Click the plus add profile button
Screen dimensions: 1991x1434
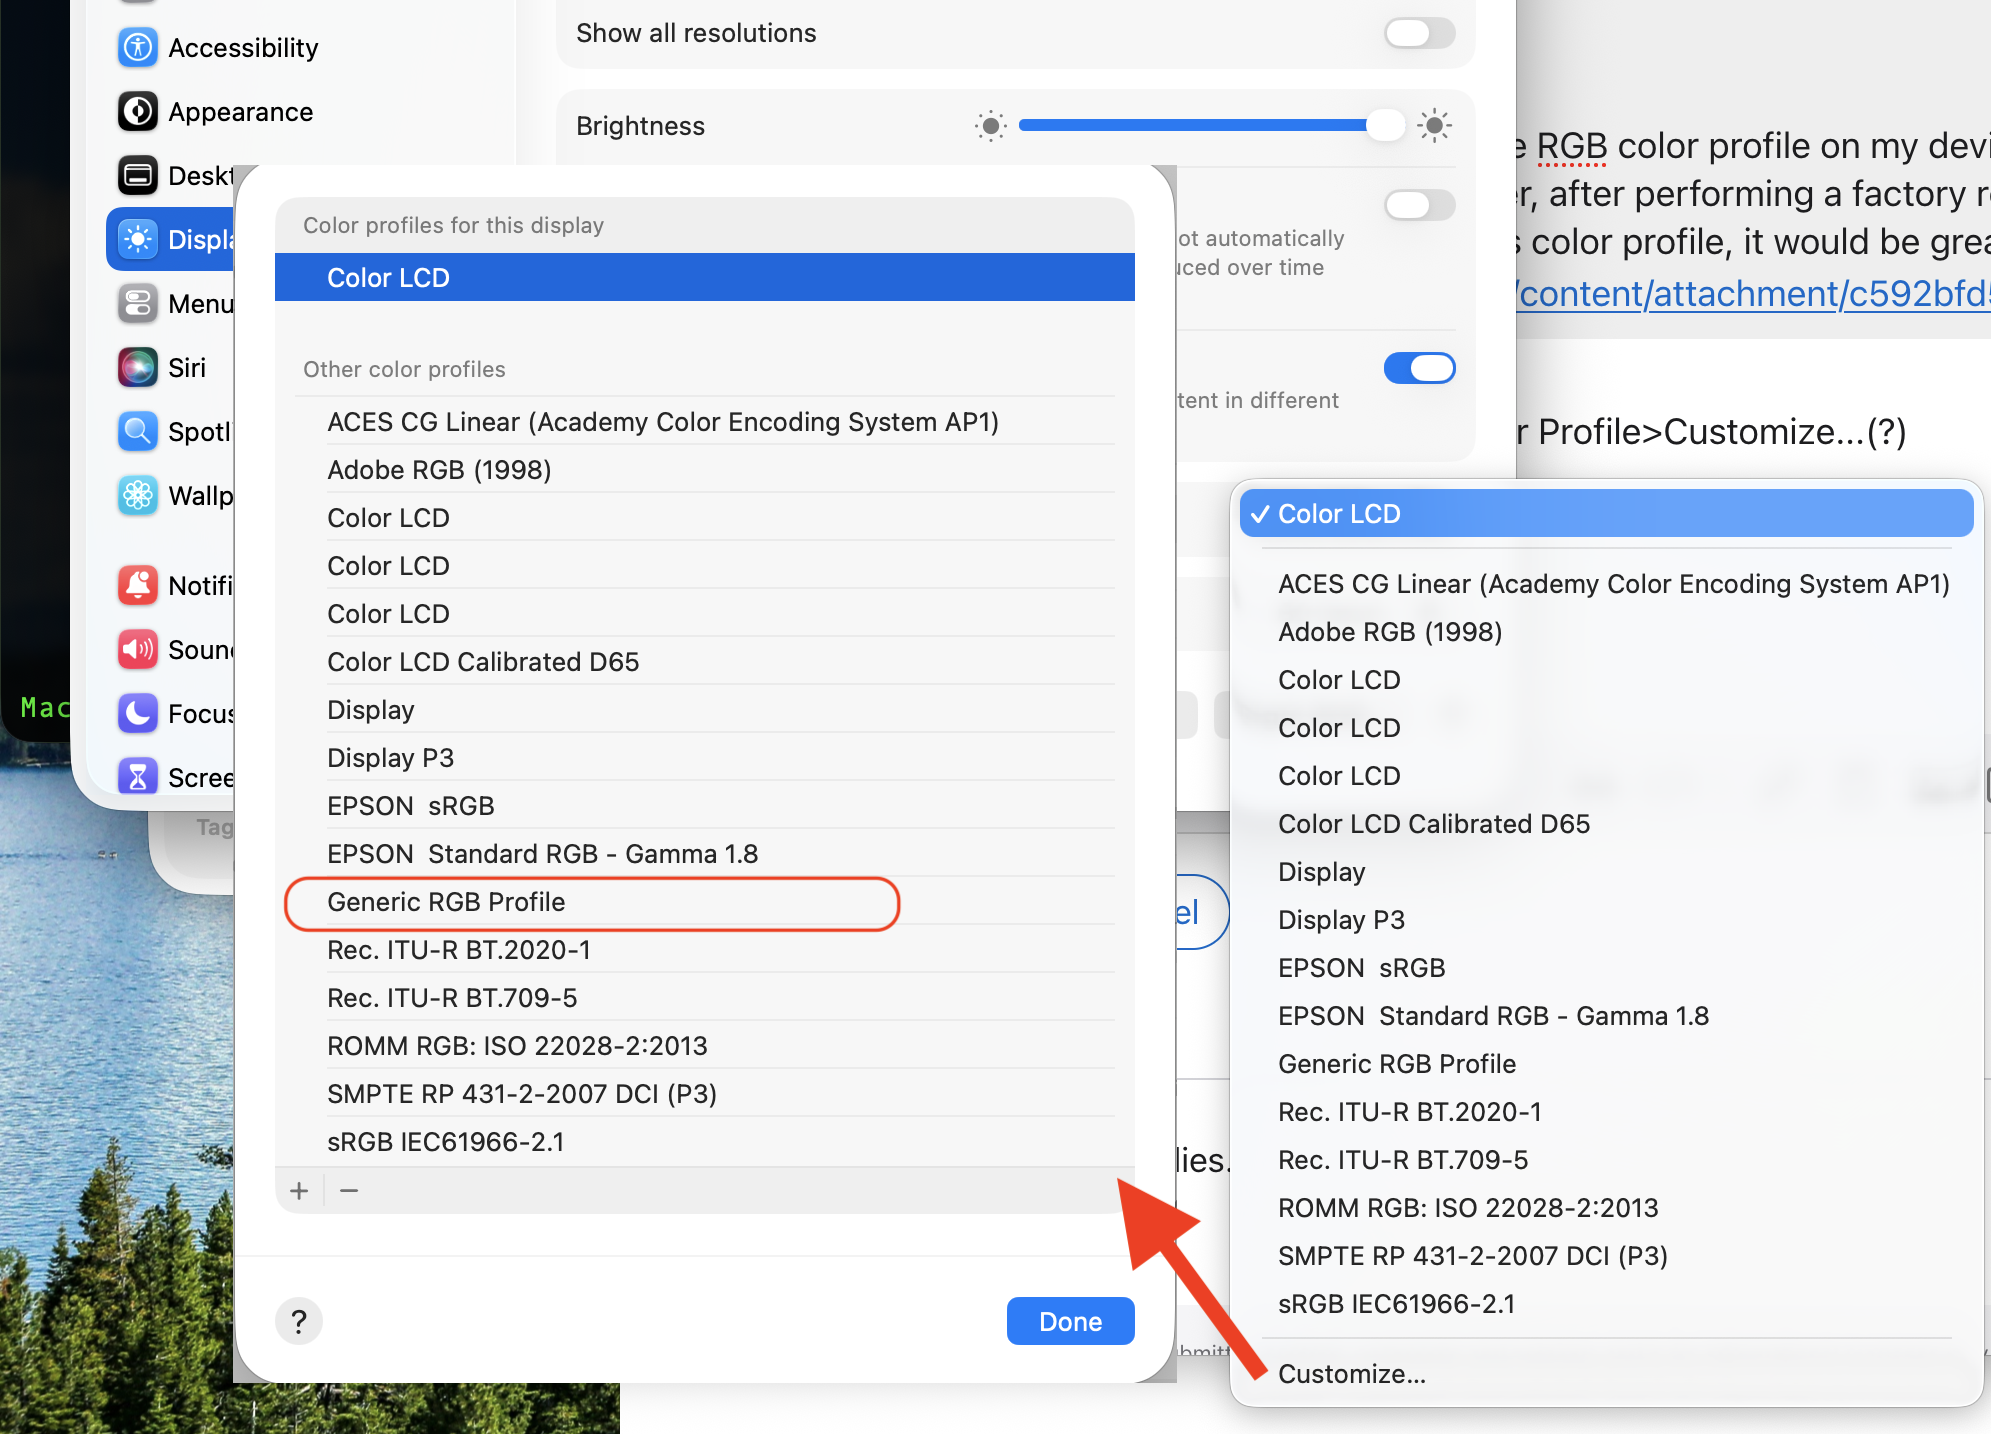click(x=299, y=1190)
